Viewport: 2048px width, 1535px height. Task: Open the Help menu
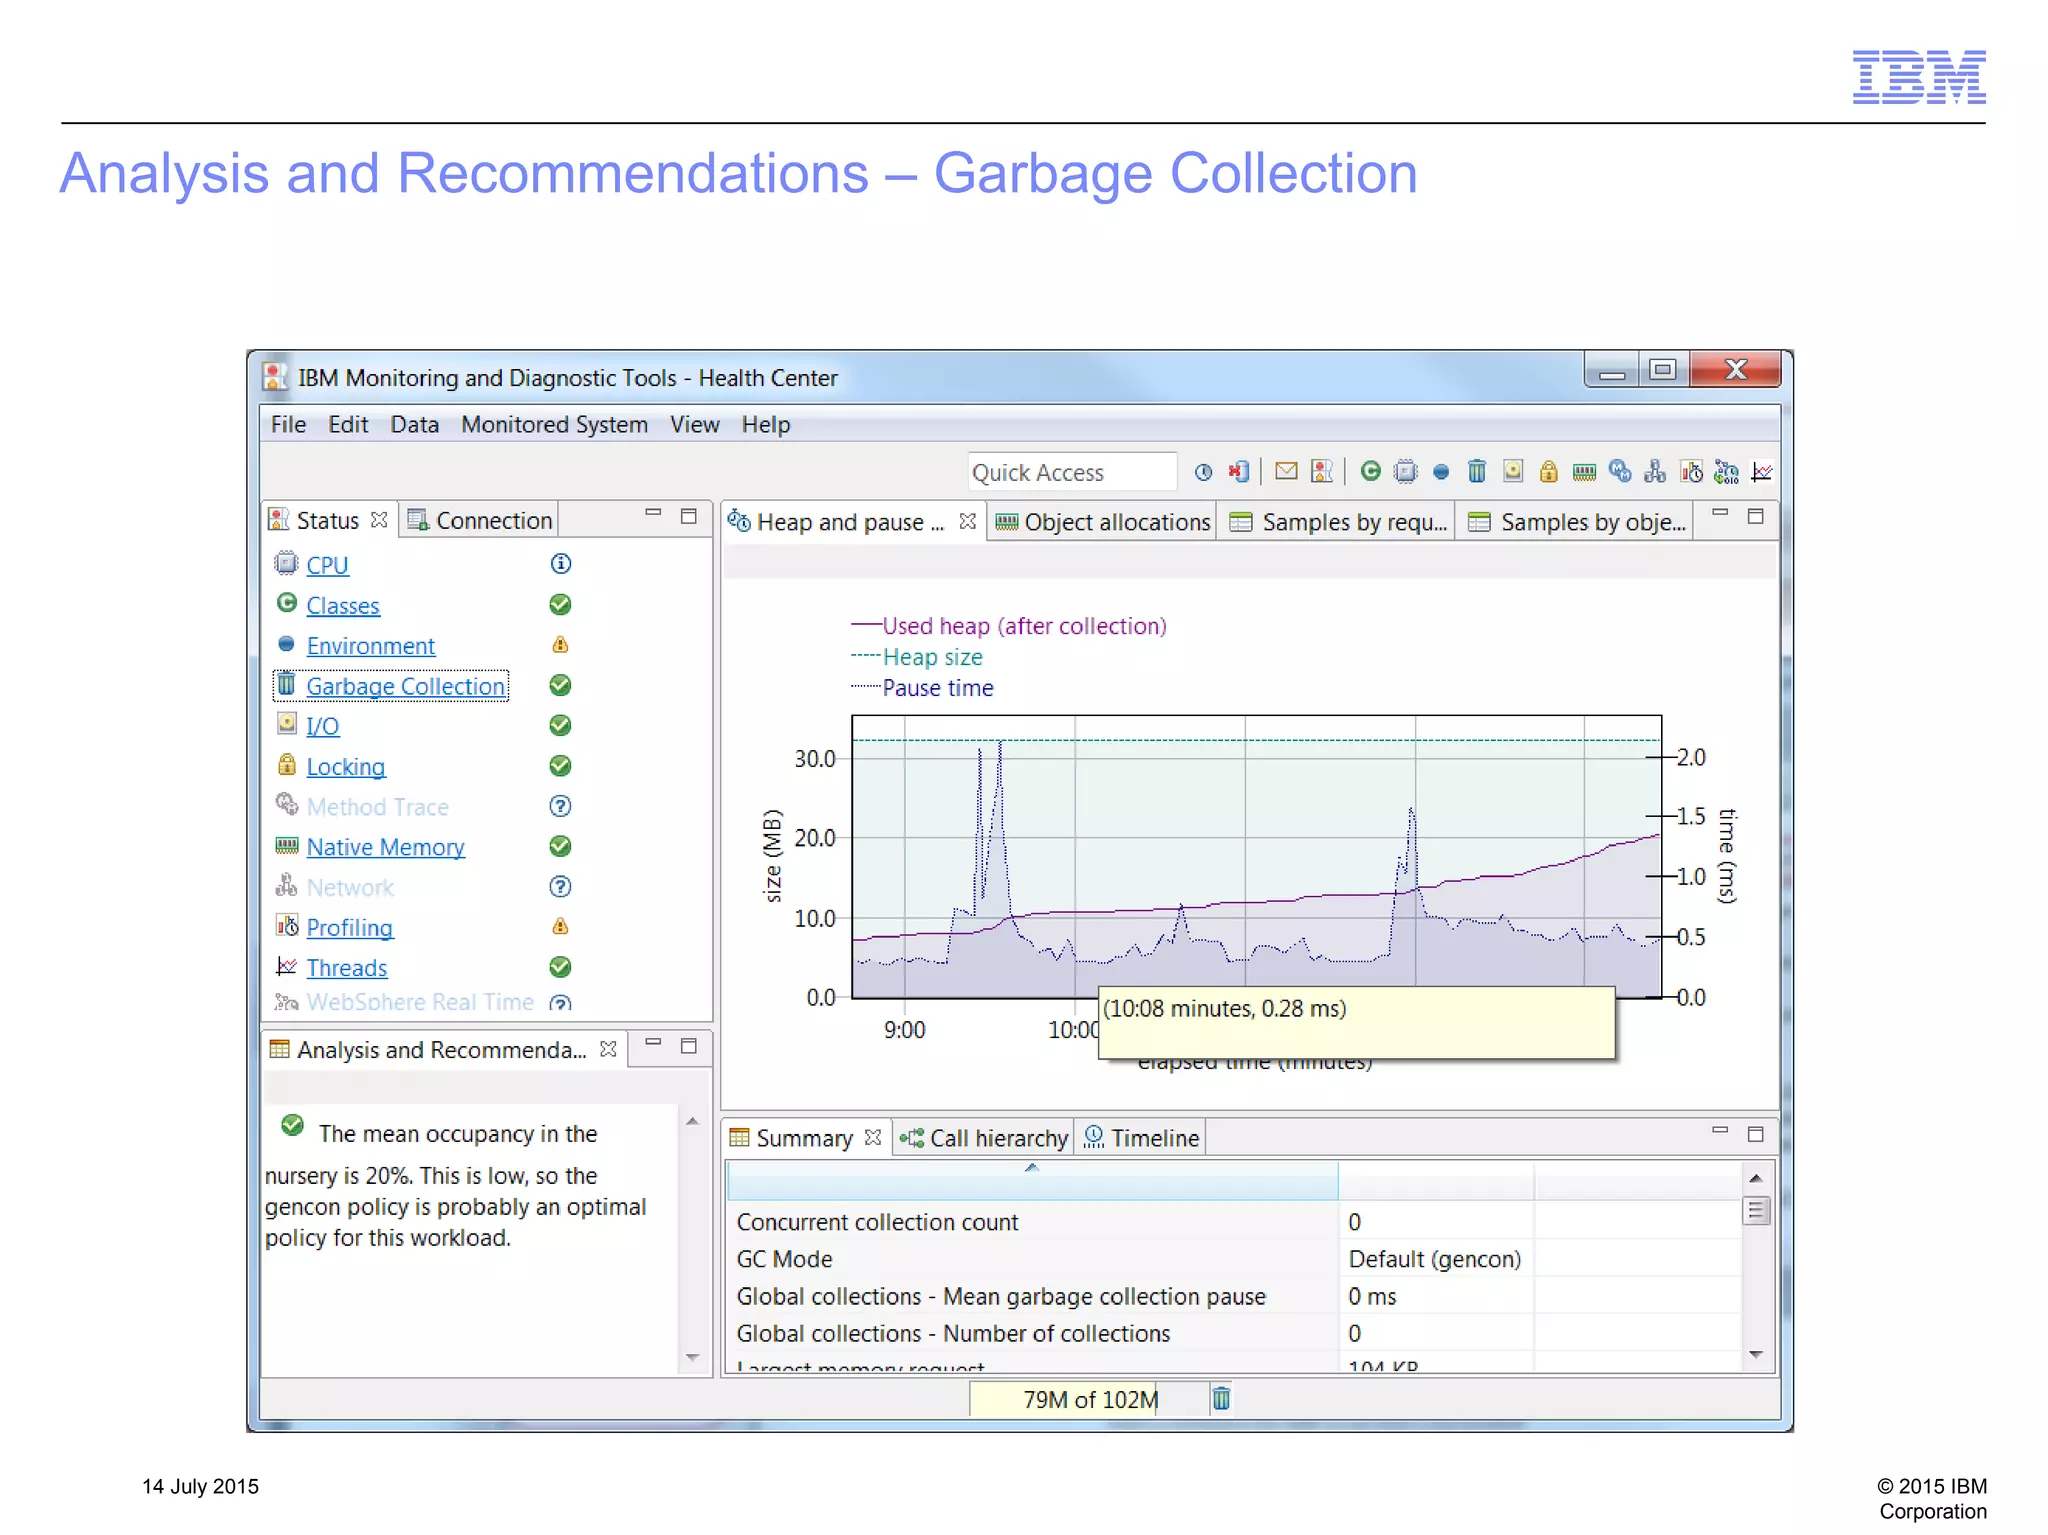point(766,424)
